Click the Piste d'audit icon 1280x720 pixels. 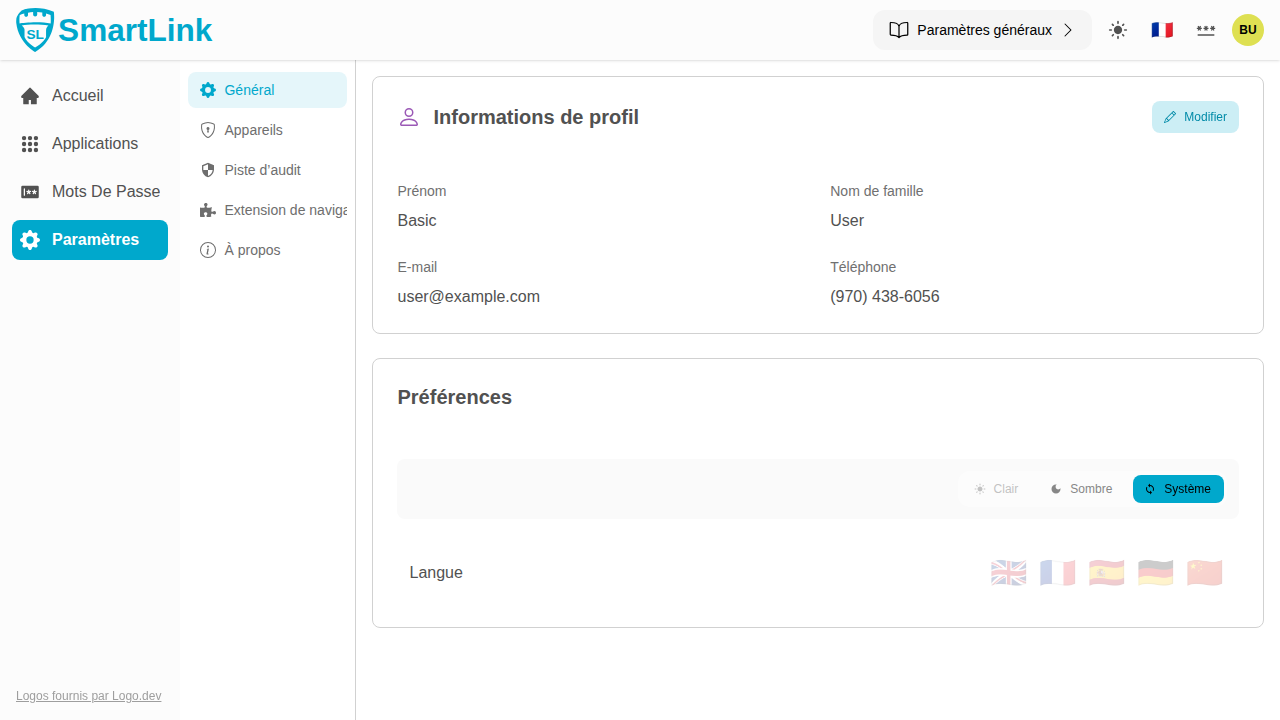click(208, 170)
